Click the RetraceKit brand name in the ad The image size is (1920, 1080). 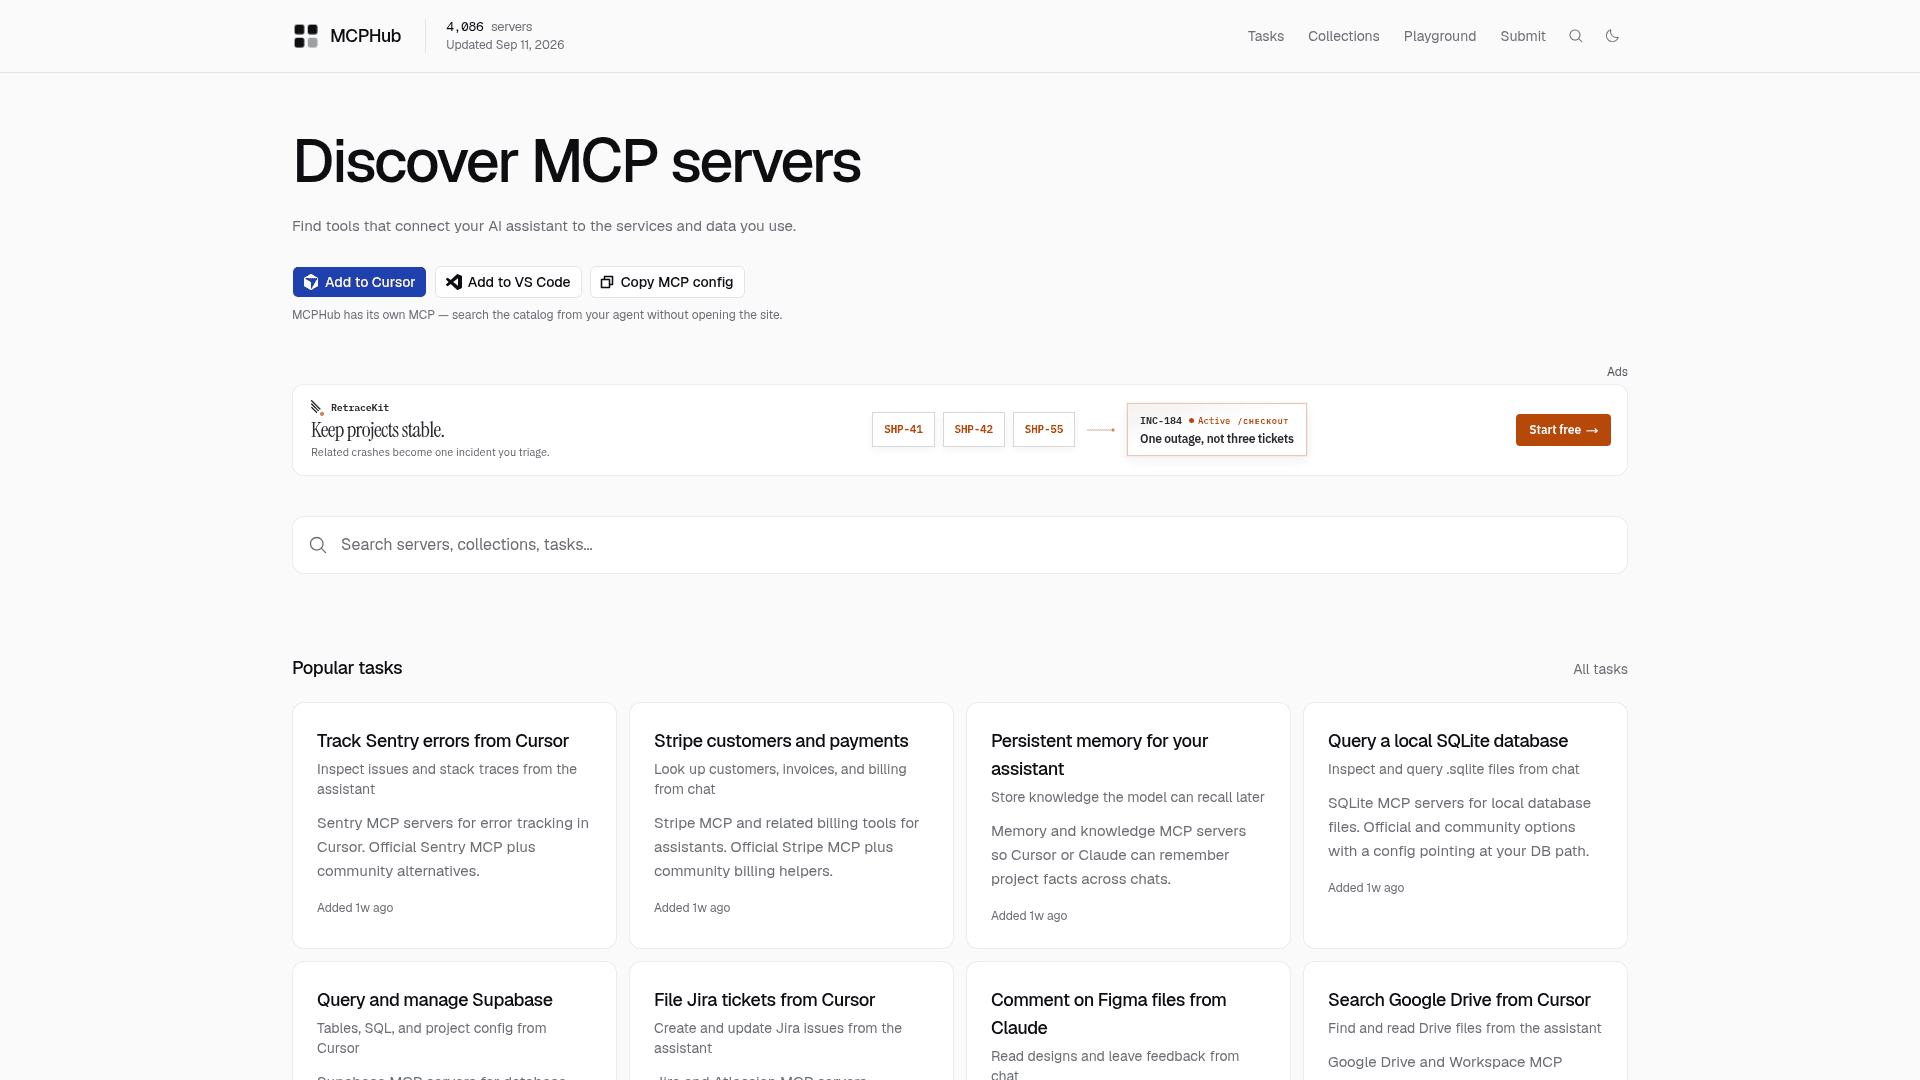(360, 408)
